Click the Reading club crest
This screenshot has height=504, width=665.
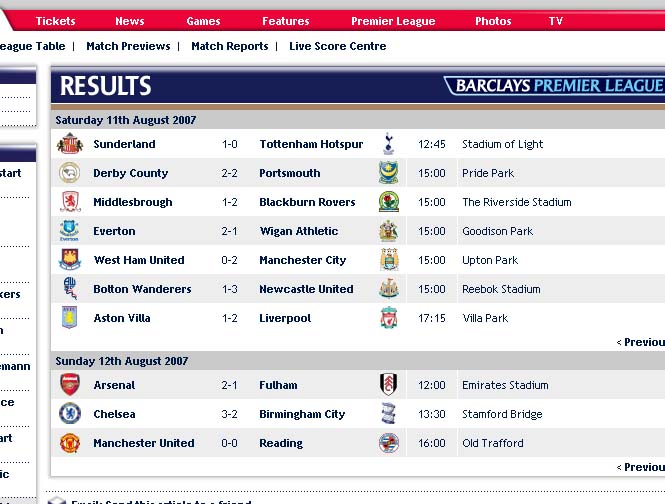coord(388,443)
